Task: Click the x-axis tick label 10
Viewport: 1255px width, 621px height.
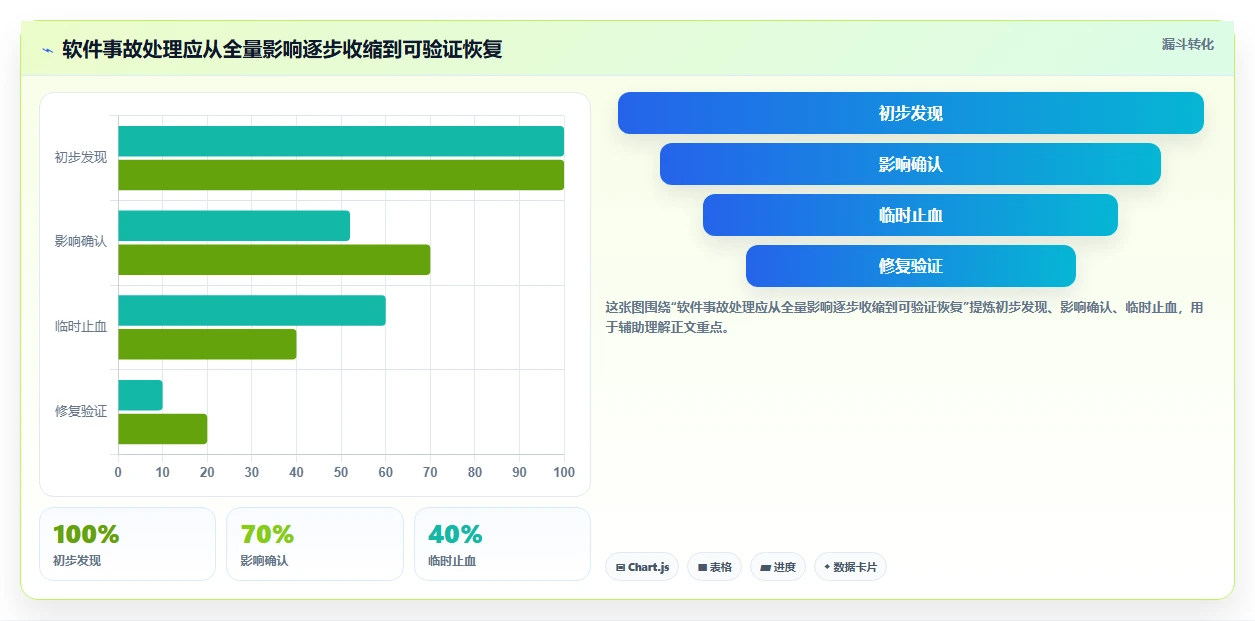Action: pyautogui.click(x=163, y=473)
